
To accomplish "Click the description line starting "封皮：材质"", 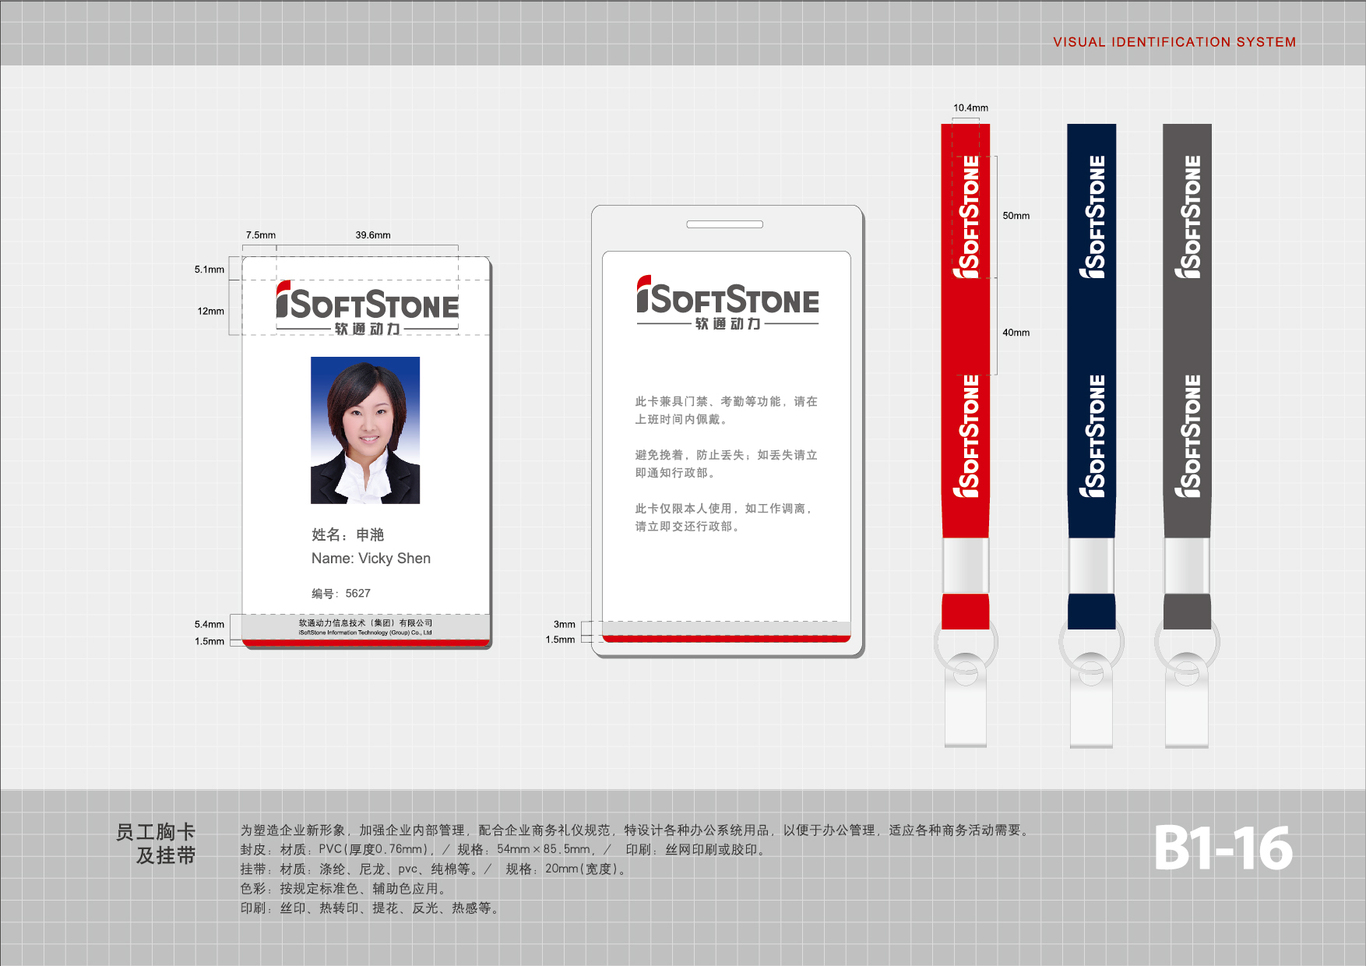I will [505, 850].
